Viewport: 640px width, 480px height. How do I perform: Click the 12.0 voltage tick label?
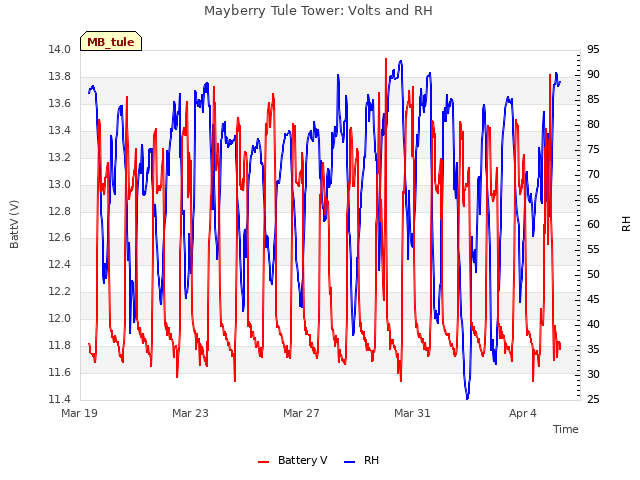[60, 319]
